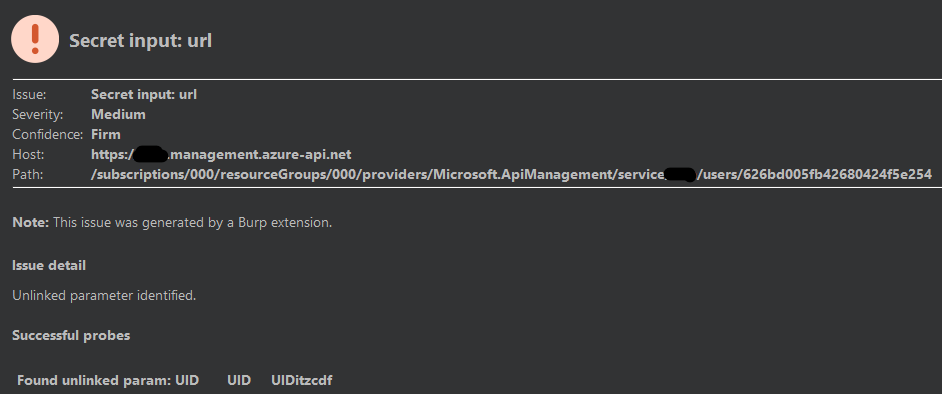Image resolution: width=942 pixels, height=394 pixels.
Task: Click the 'Secret input: url' heading
Action: tap(141, 41)
